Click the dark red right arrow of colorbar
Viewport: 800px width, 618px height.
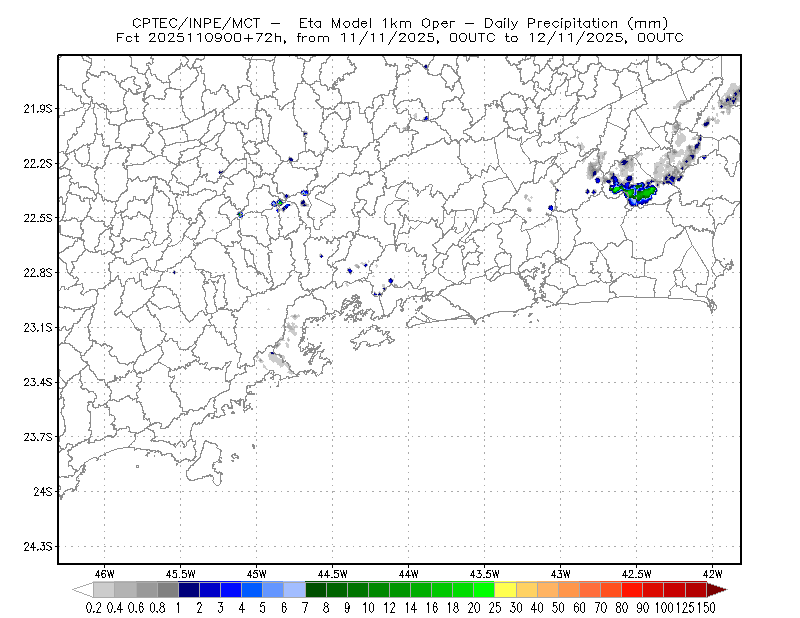tap(717, 590)
